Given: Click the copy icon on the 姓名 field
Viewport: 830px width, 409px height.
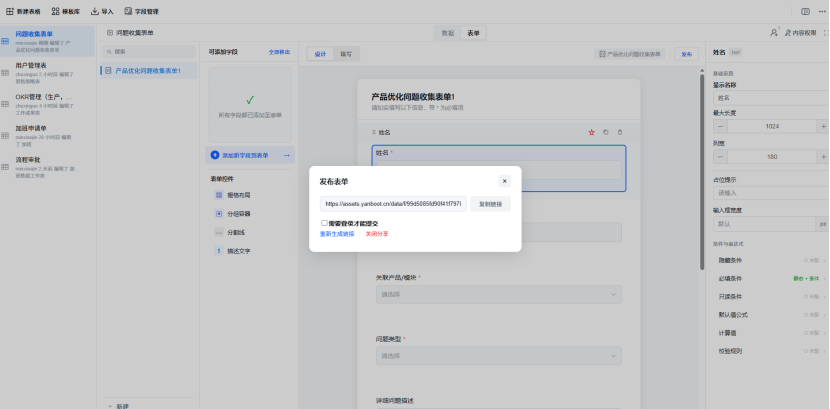Looking at the screenshot, I should (606, 132).
